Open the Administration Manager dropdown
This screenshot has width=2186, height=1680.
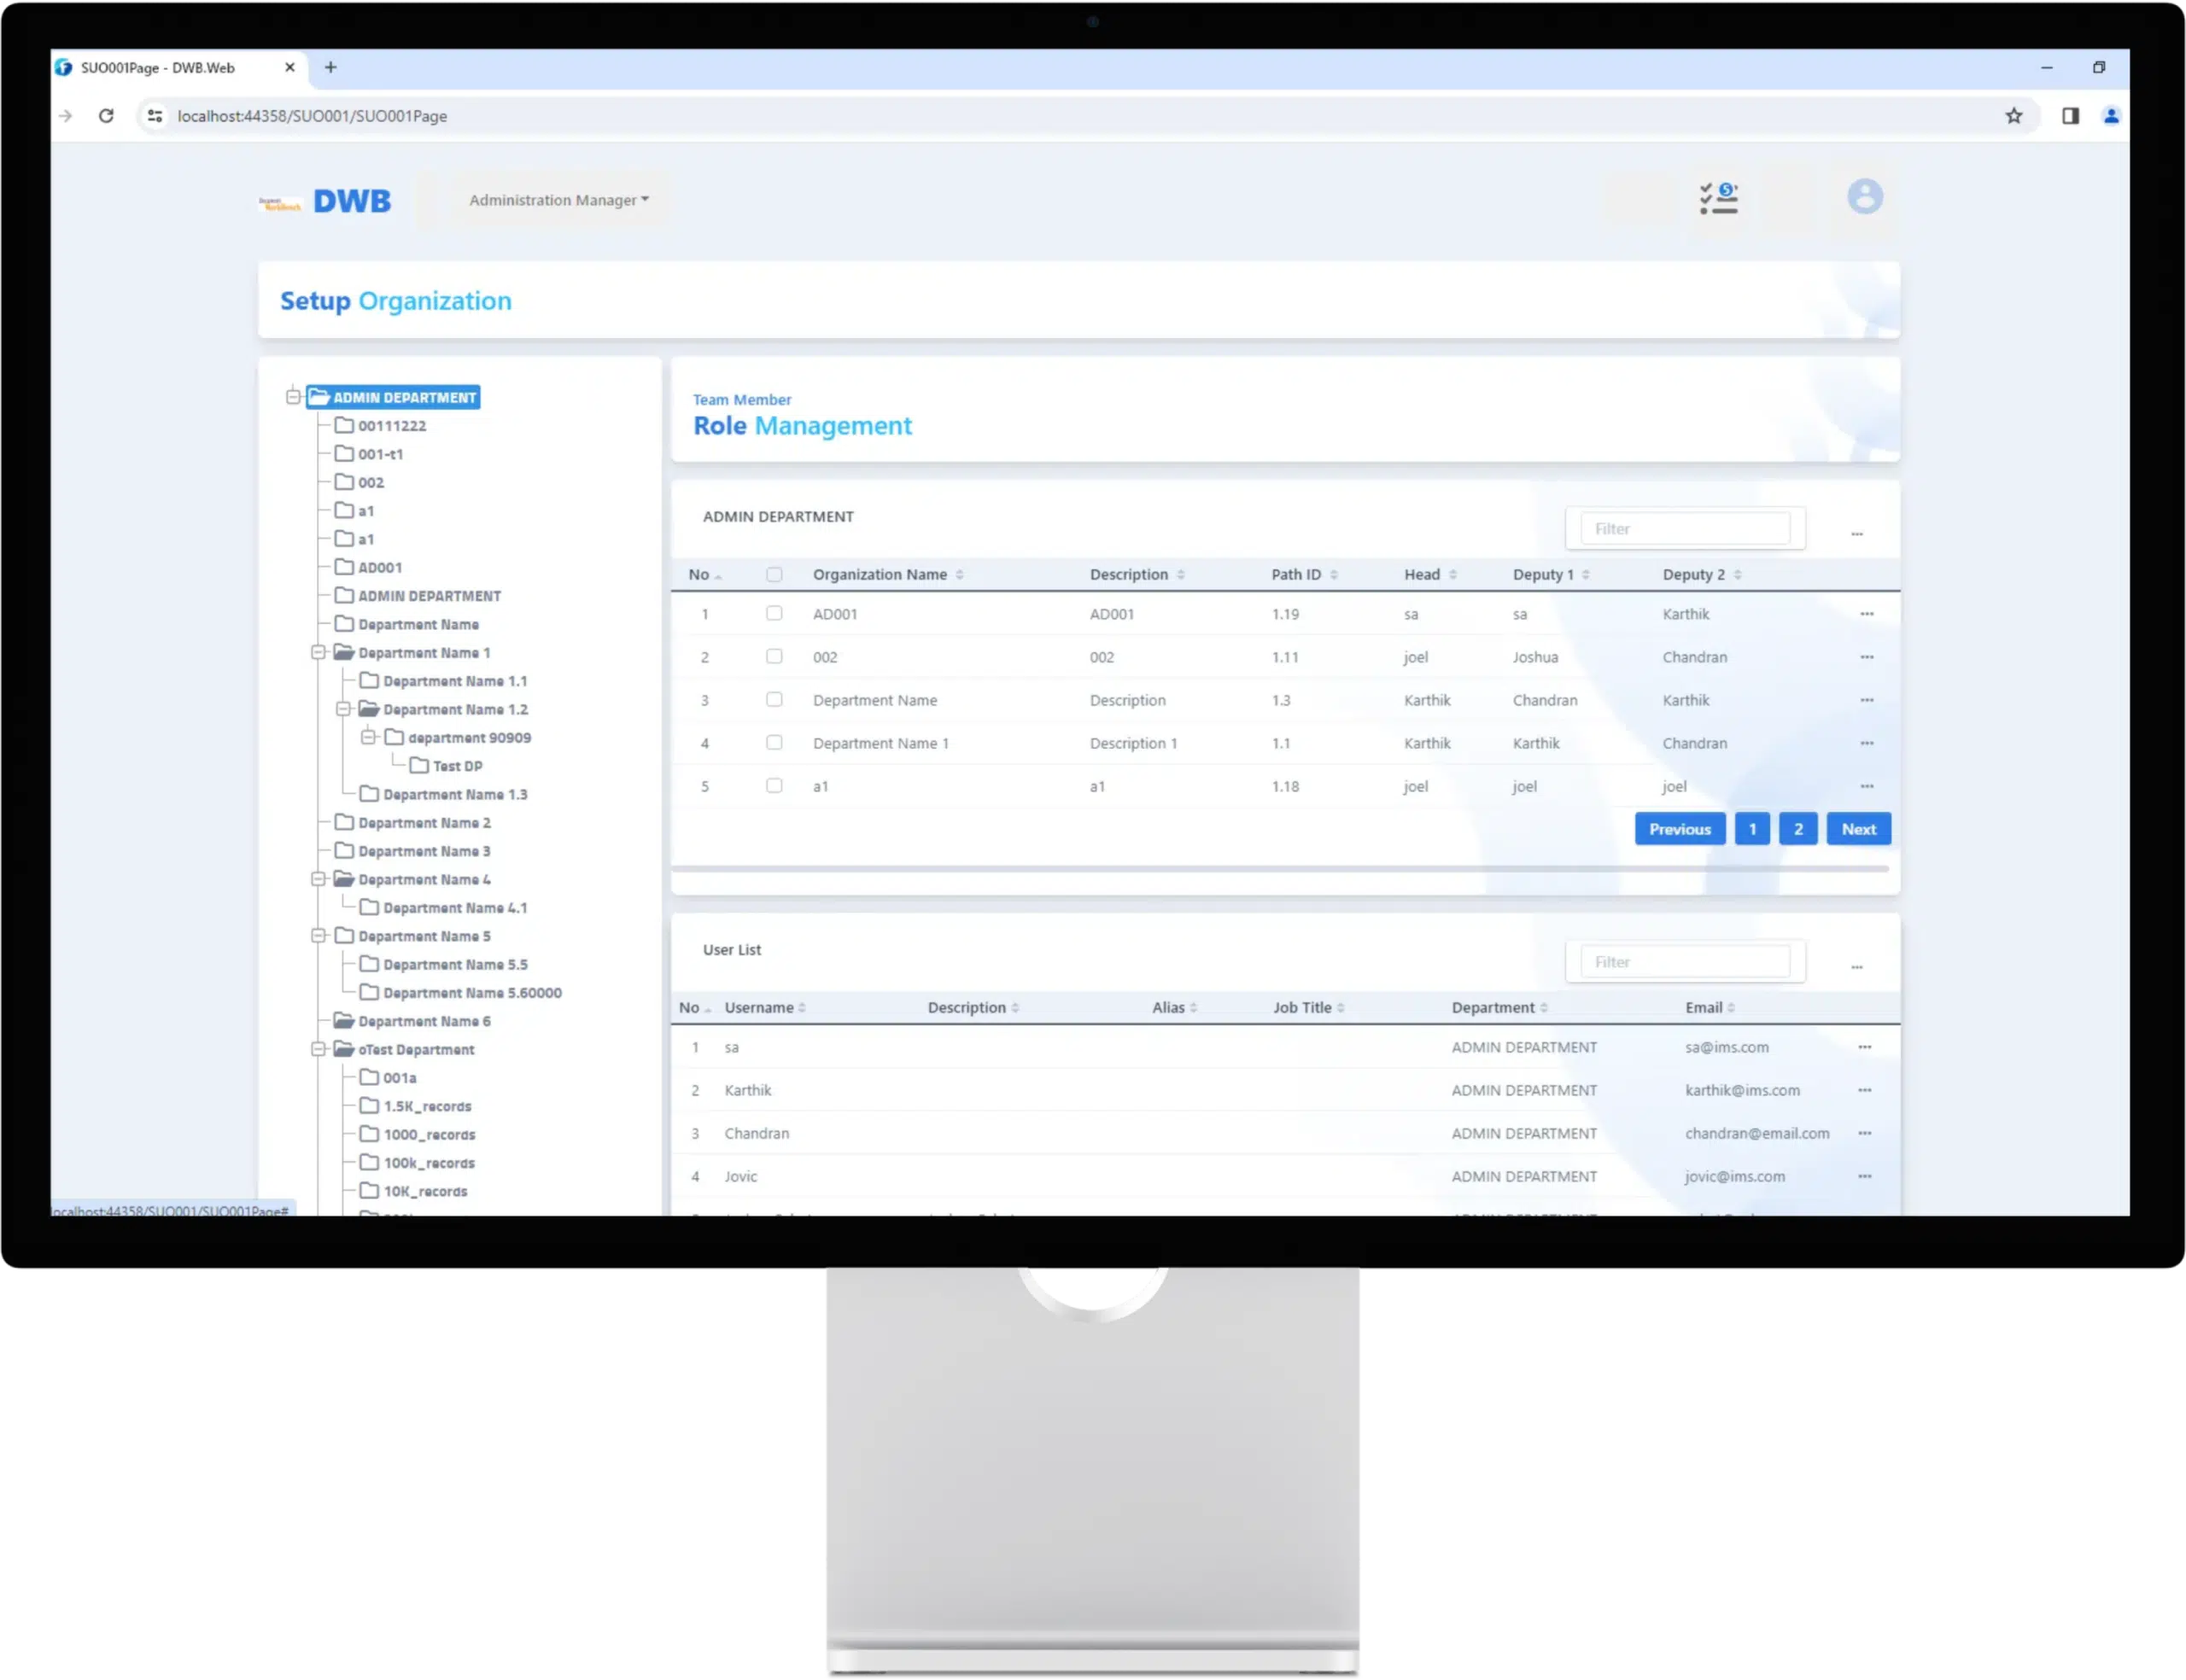pyautogui.click(x=559, y=200)
